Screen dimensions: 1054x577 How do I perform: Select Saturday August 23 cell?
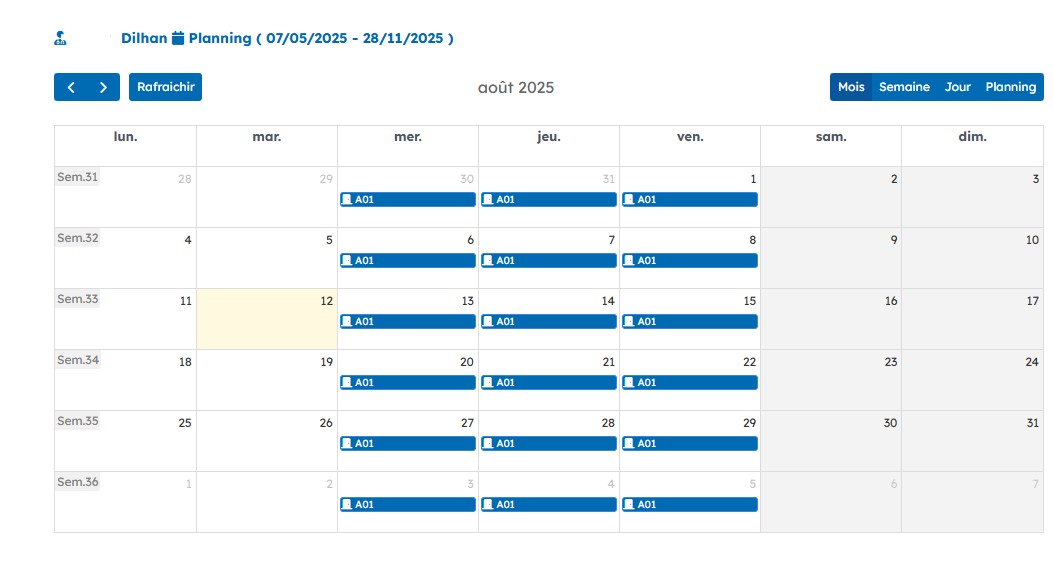830,385
